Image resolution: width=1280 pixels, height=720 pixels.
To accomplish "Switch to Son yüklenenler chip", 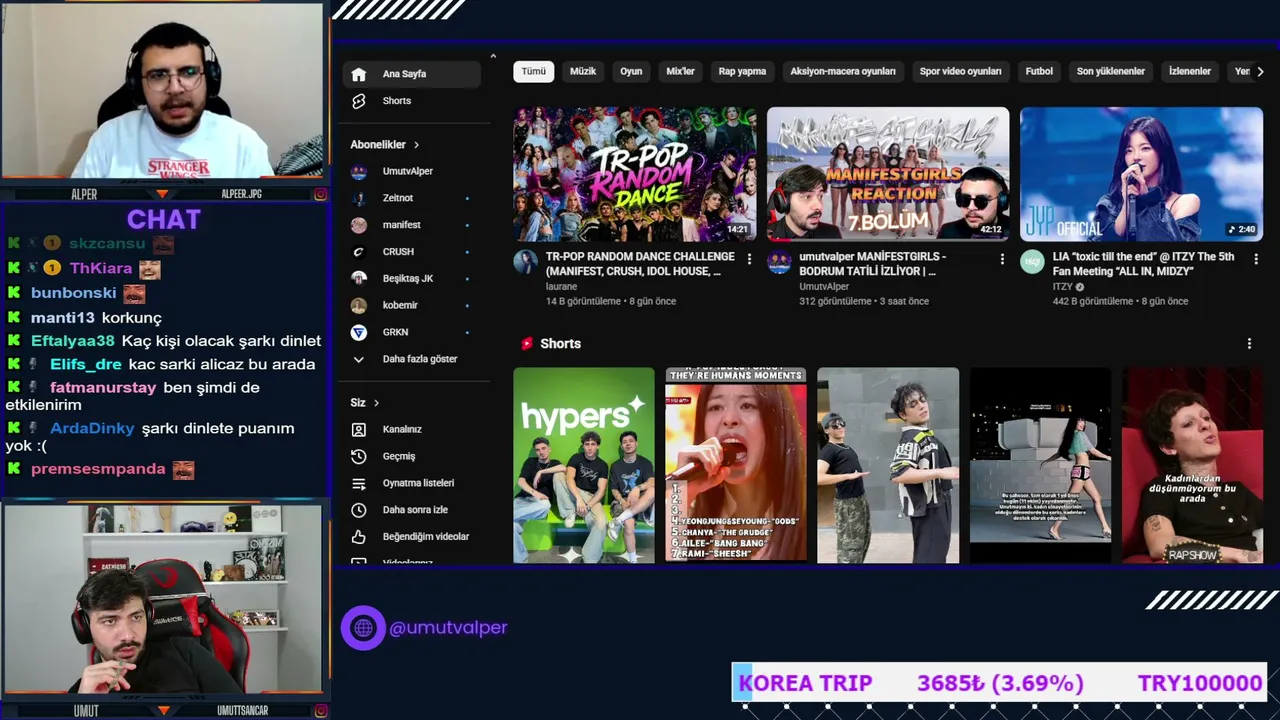I will (x=1111, y=72).
